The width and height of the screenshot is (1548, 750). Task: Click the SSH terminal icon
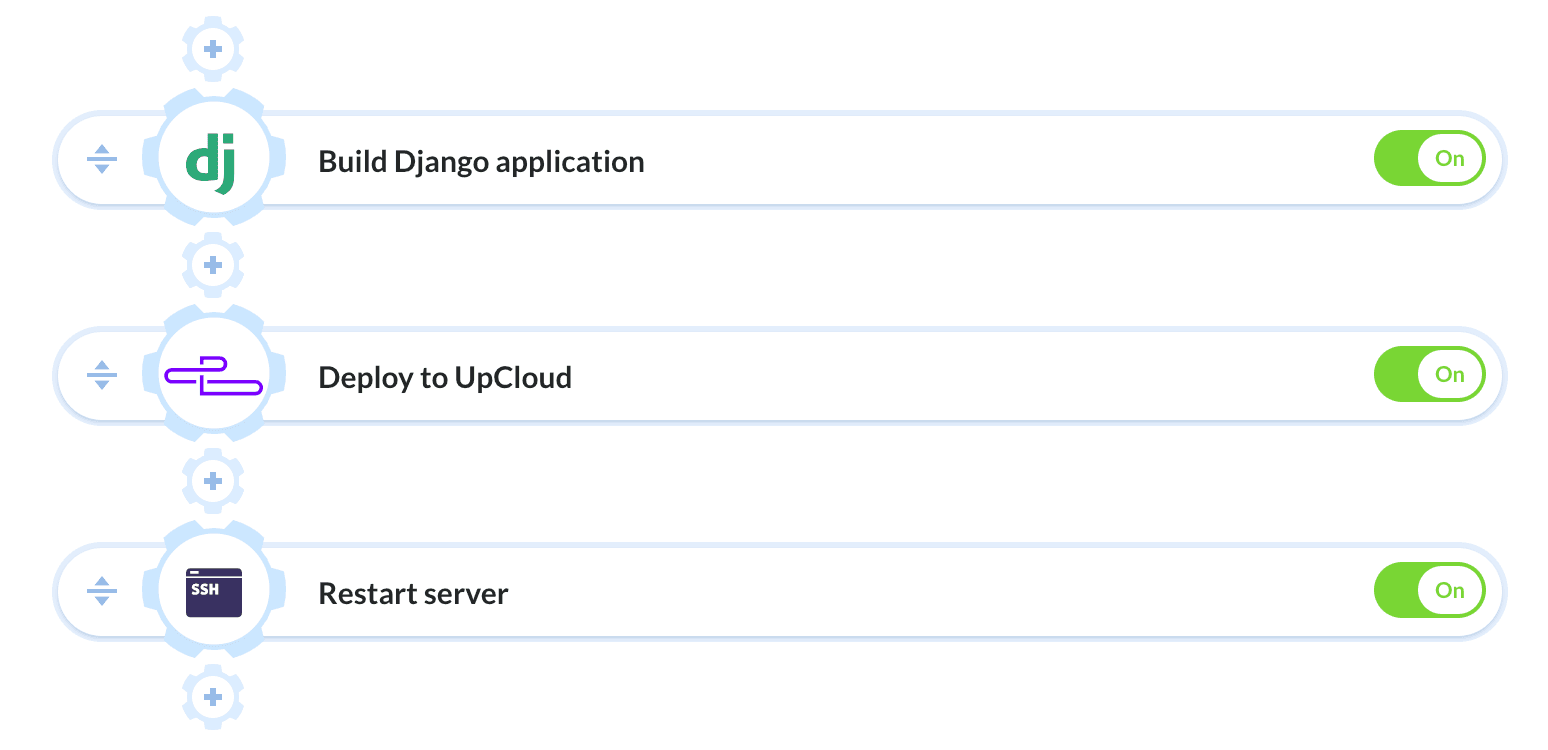(213, 592)
